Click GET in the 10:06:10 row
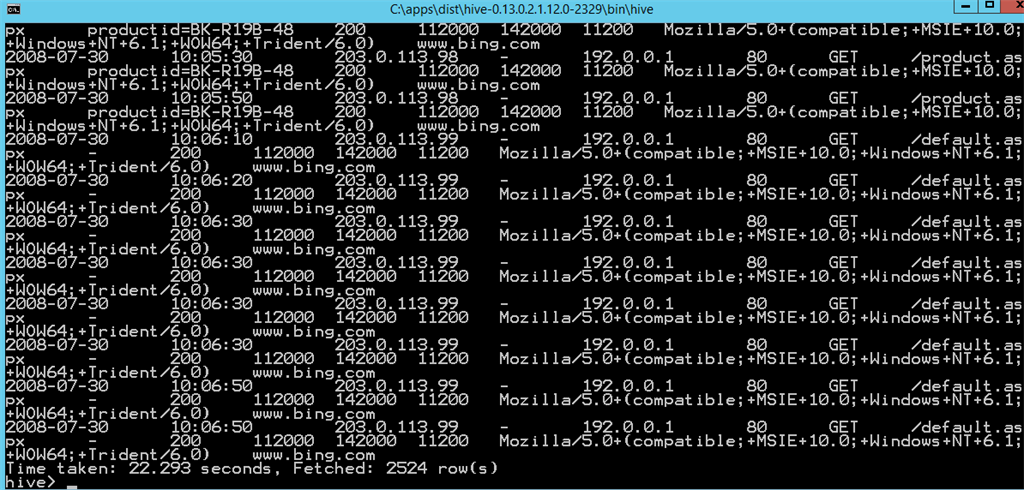 [843, 139]
